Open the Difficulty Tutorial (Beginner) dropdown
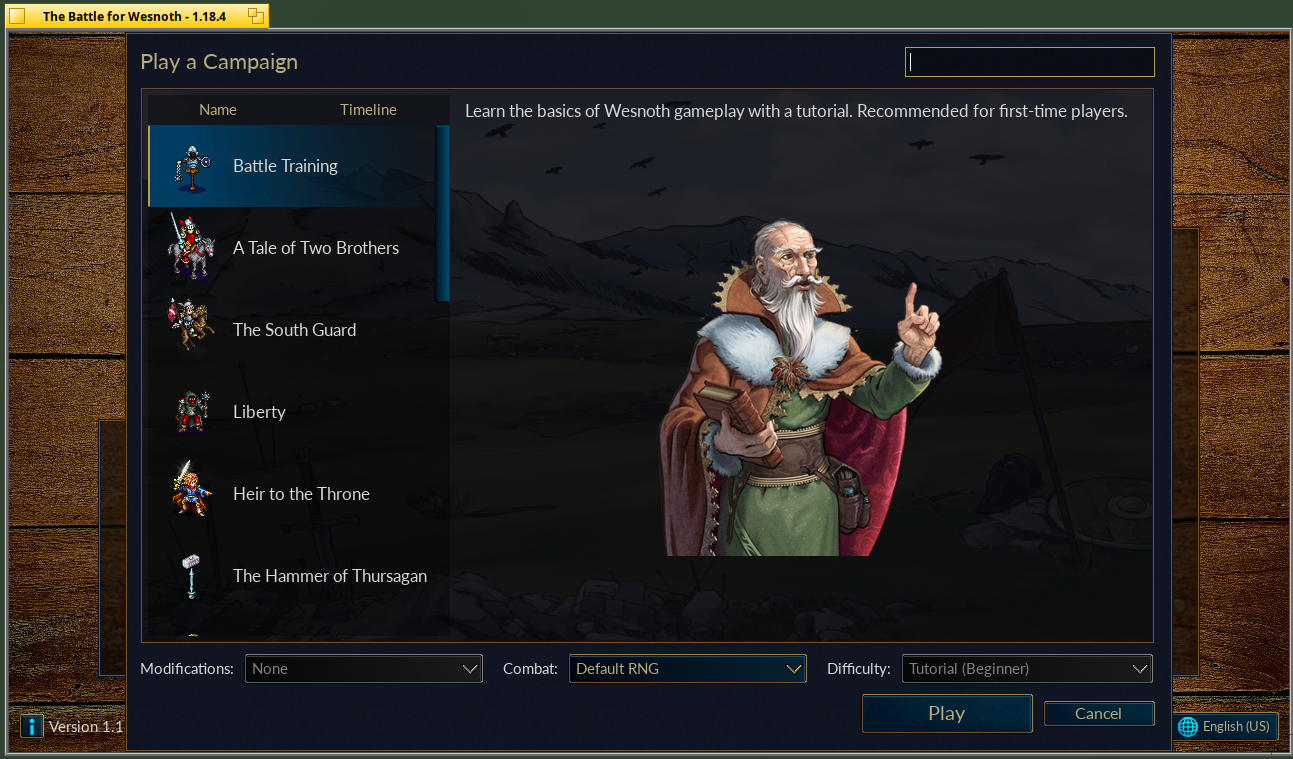Image resolution: width=1293 pixels, height=759 pixels. coord(1027,669)
